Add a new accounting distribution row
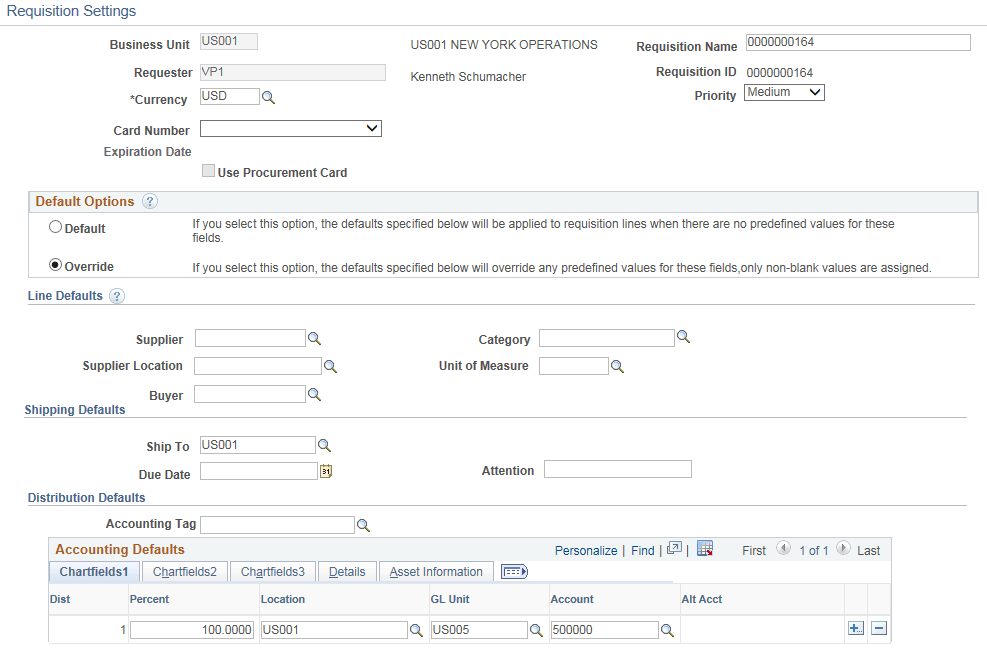987x660 pixels. tap(854, 628)
